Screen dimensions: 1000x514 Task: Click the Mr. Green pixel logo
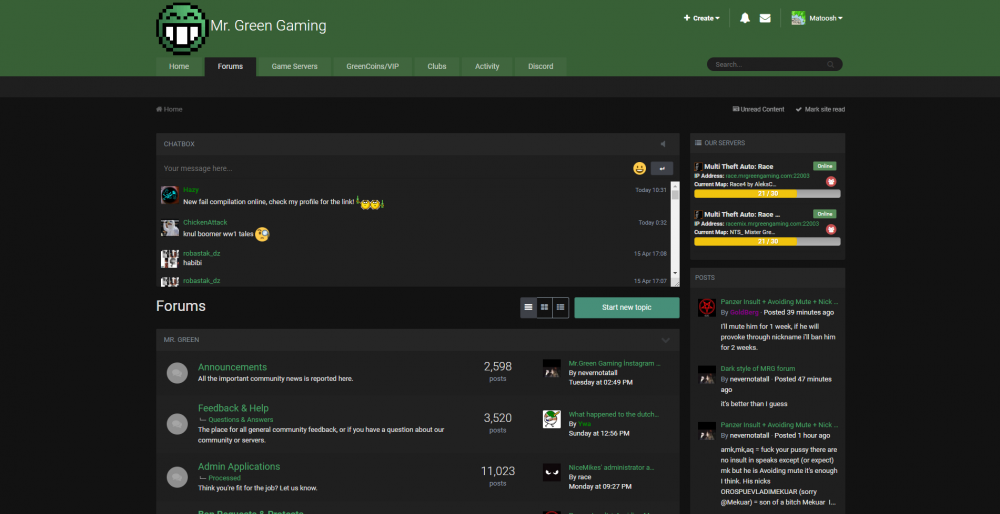(x=181, y=27)
